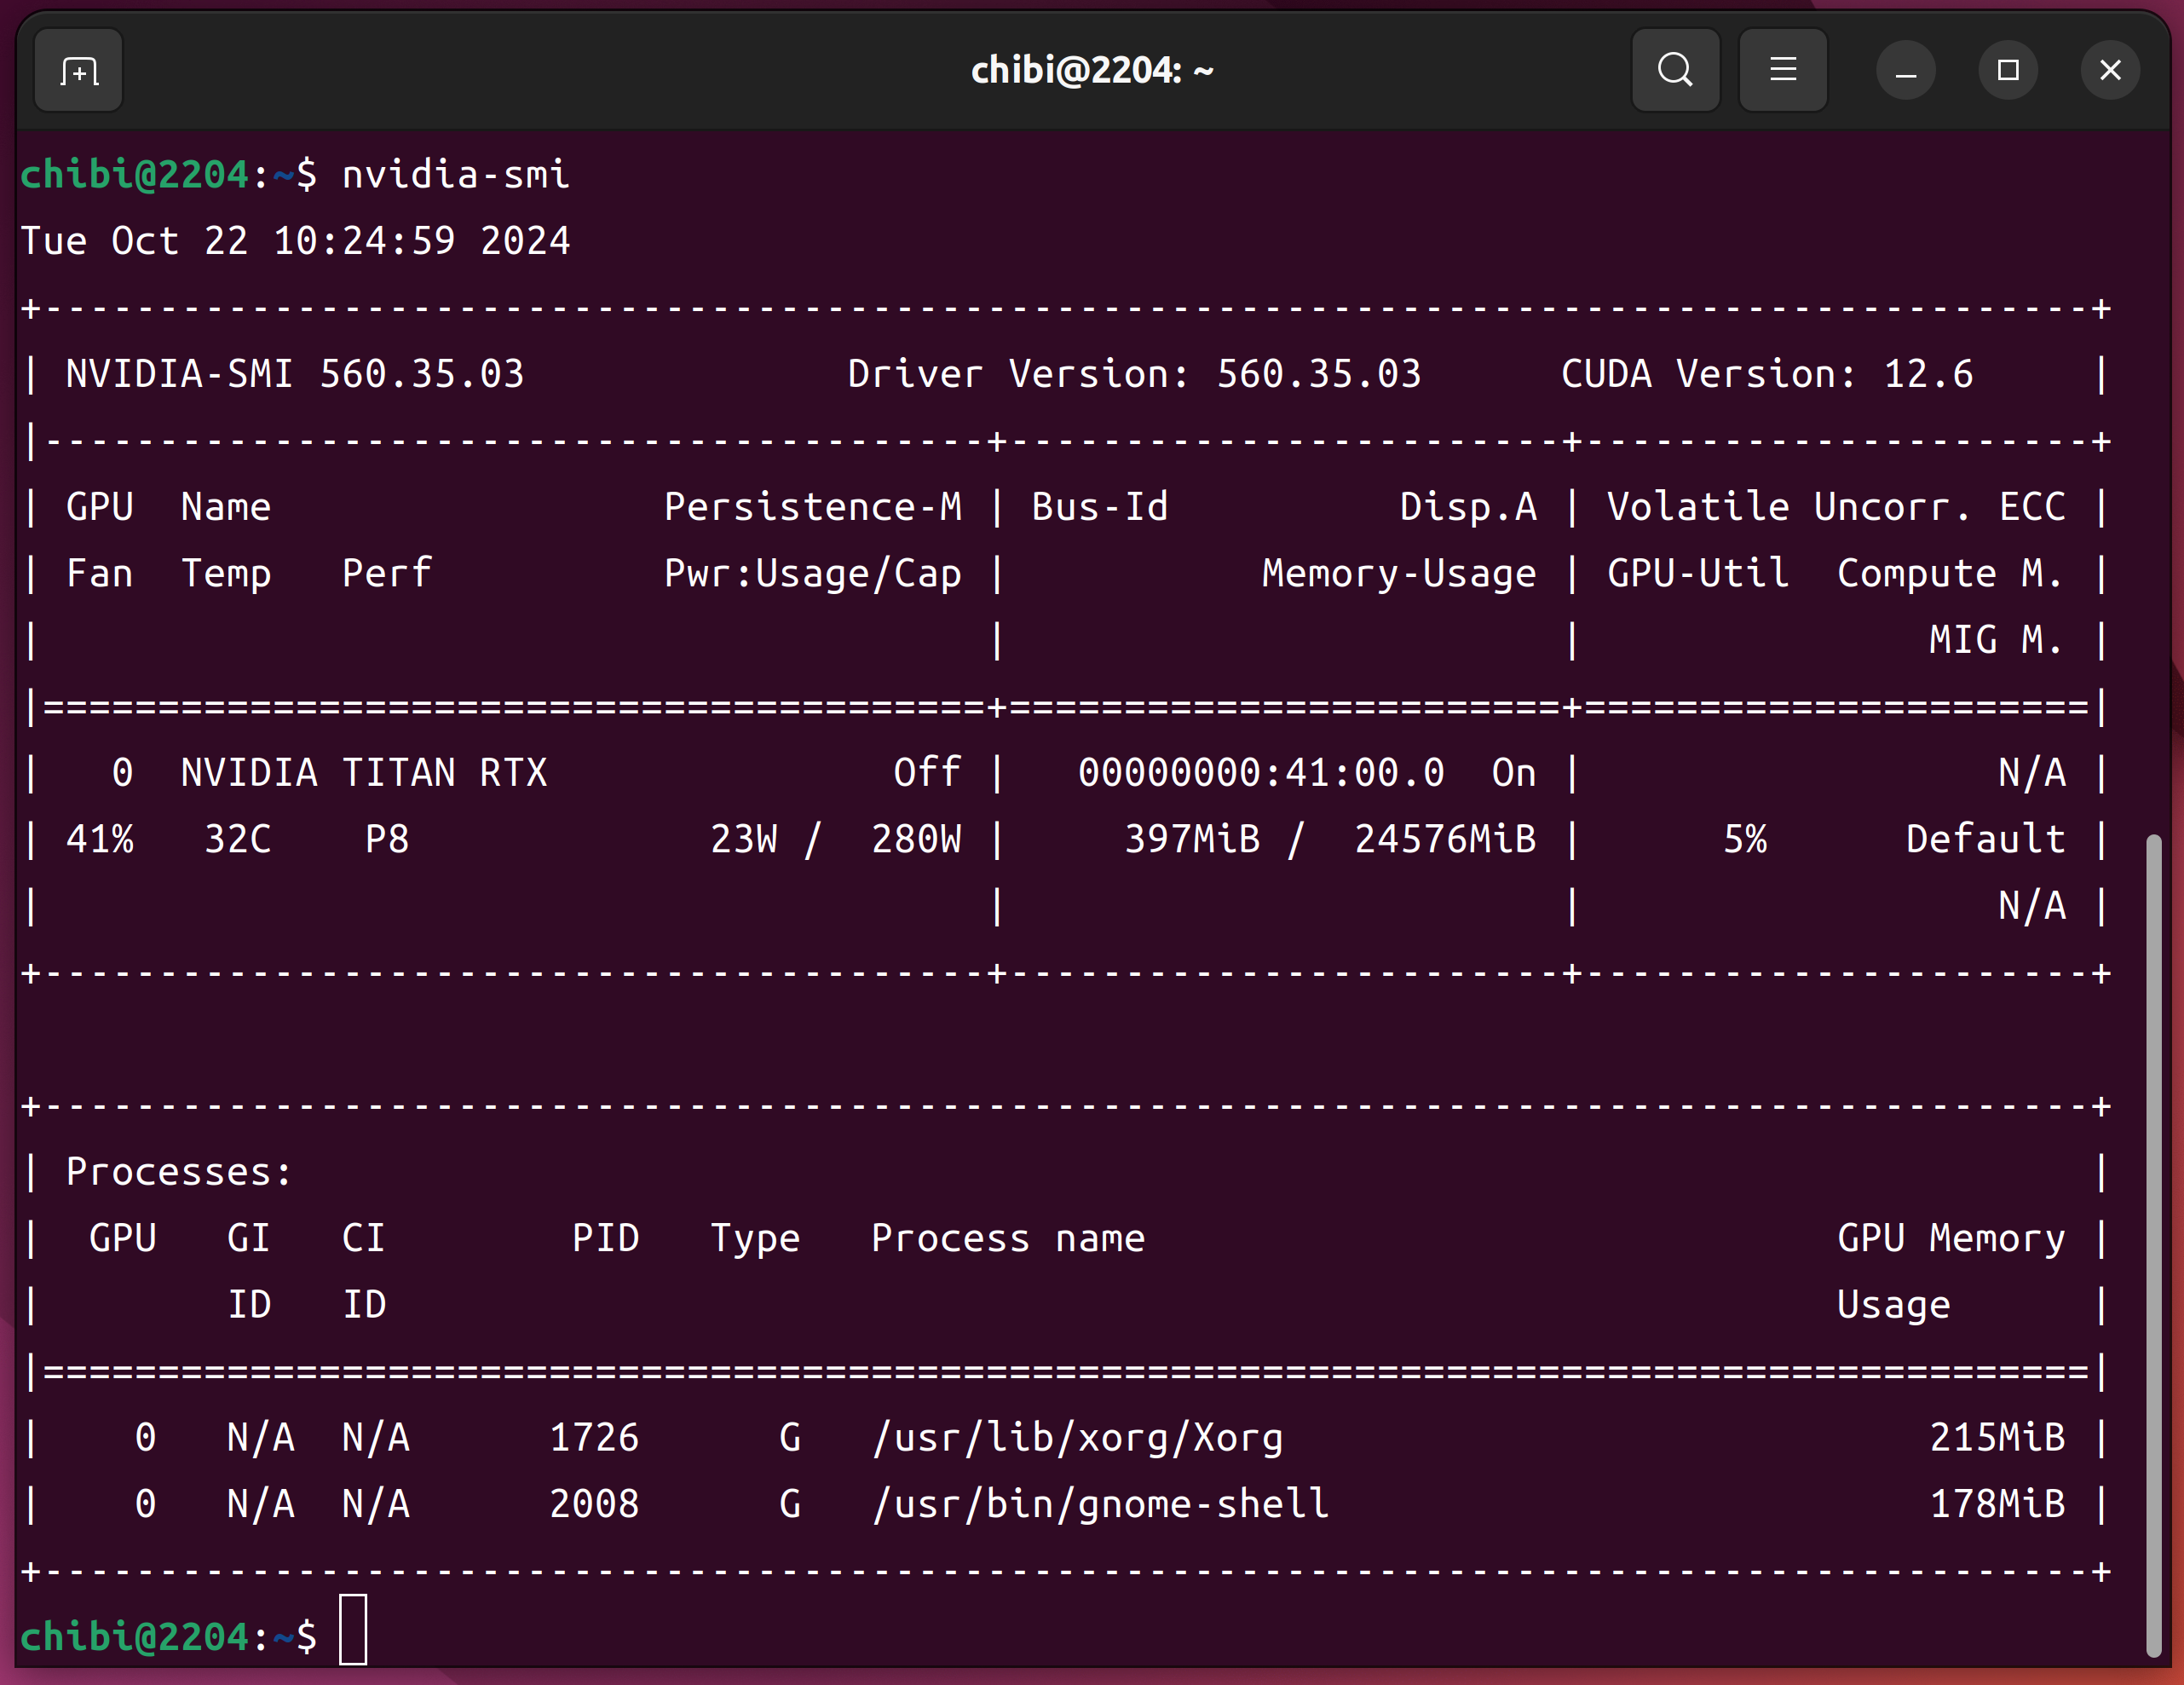Click the empty cursor at the bottom prompt
2184x1685 pixels.
coord(353,1630)
